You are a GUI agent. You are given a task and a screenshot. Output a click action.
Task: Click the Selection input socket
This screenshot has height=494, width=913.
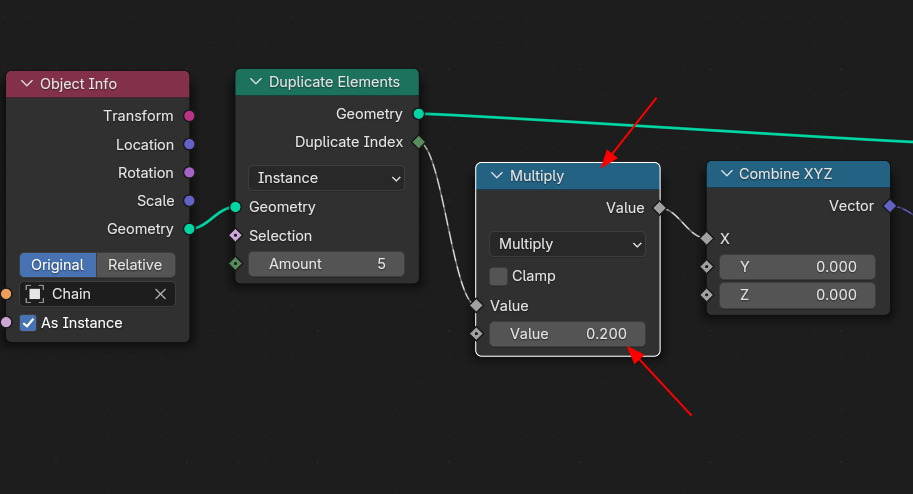(235, 235)
